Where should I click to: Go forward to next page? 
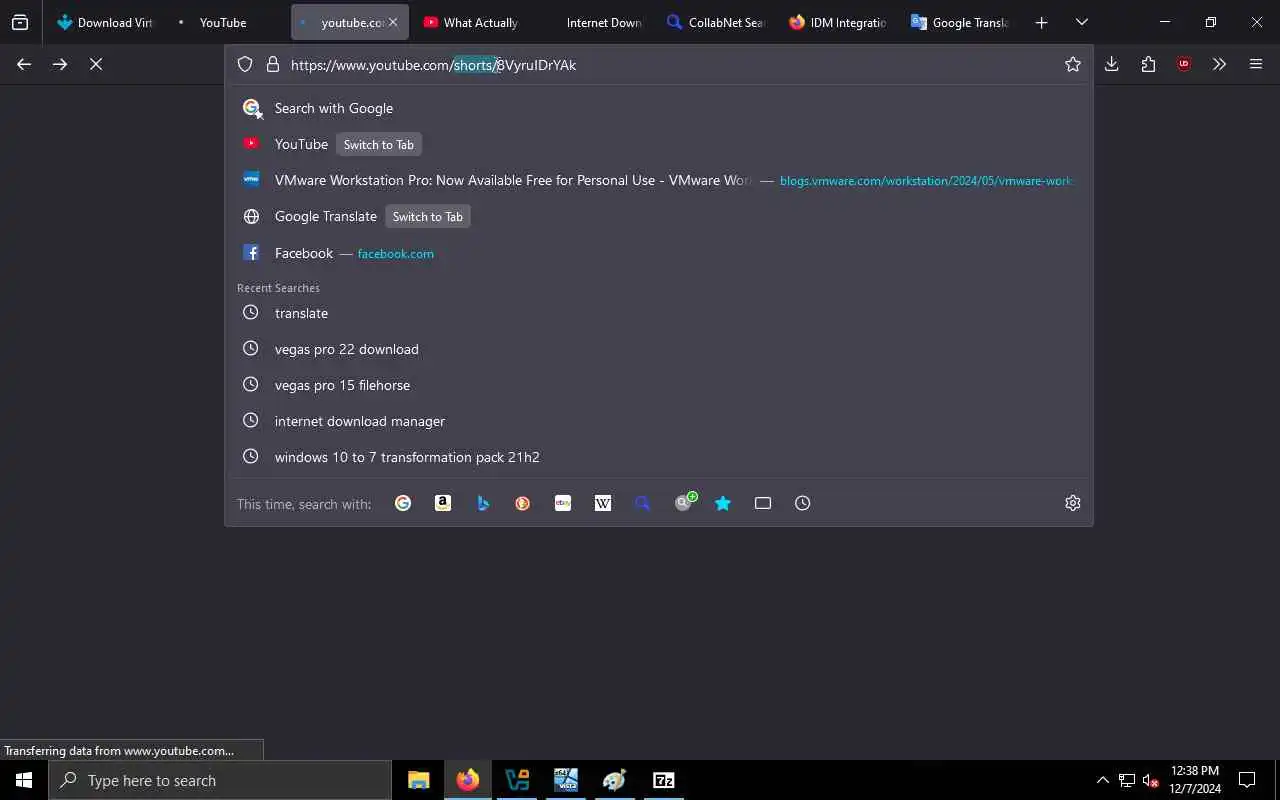coord(60,64)
